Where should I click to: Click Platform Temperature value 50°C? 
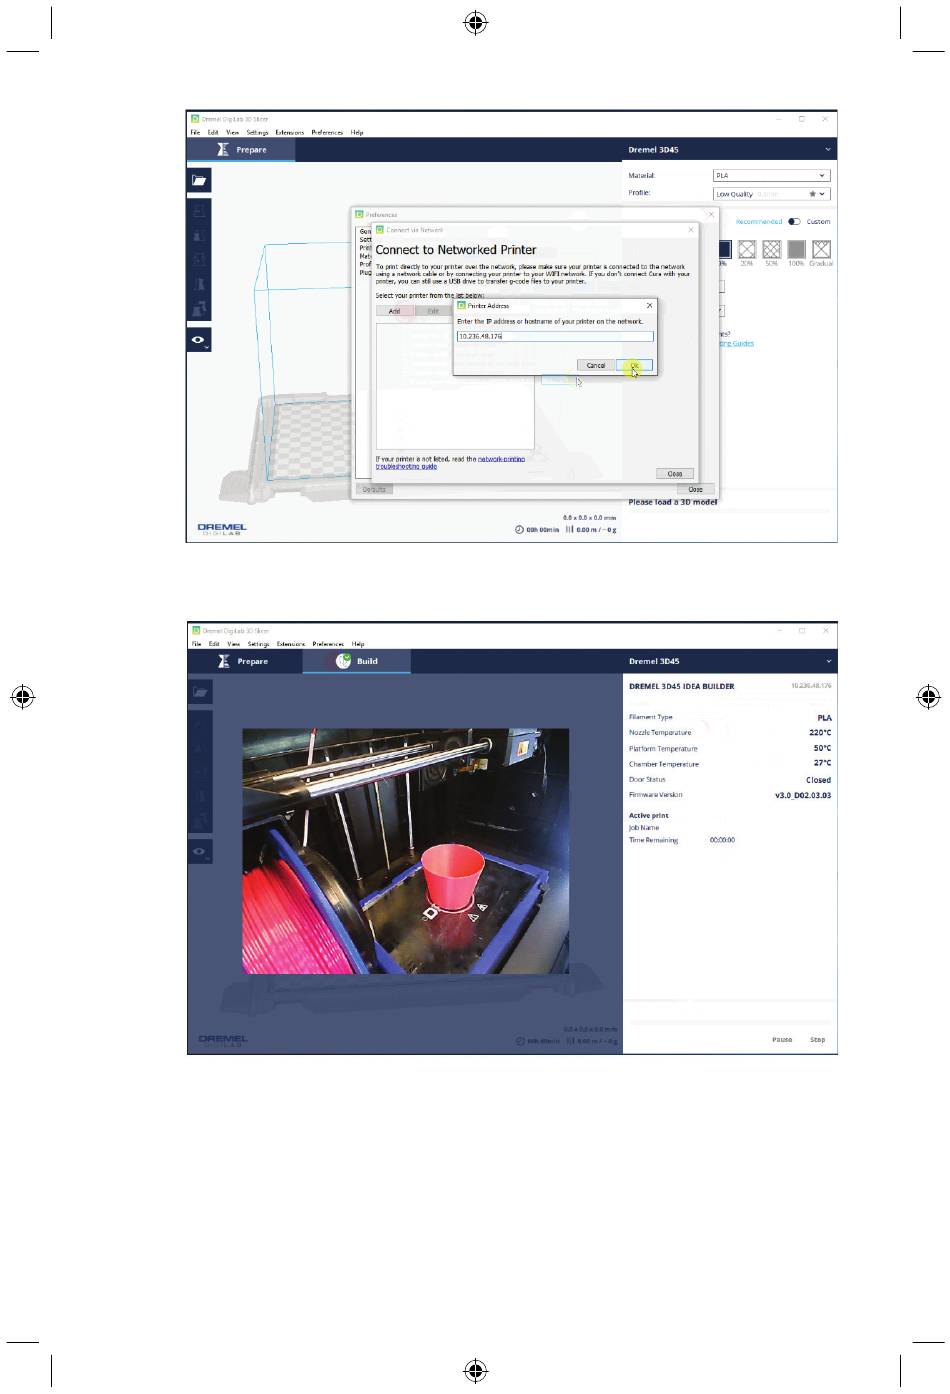pyautogui.click(x=822, y=748)
